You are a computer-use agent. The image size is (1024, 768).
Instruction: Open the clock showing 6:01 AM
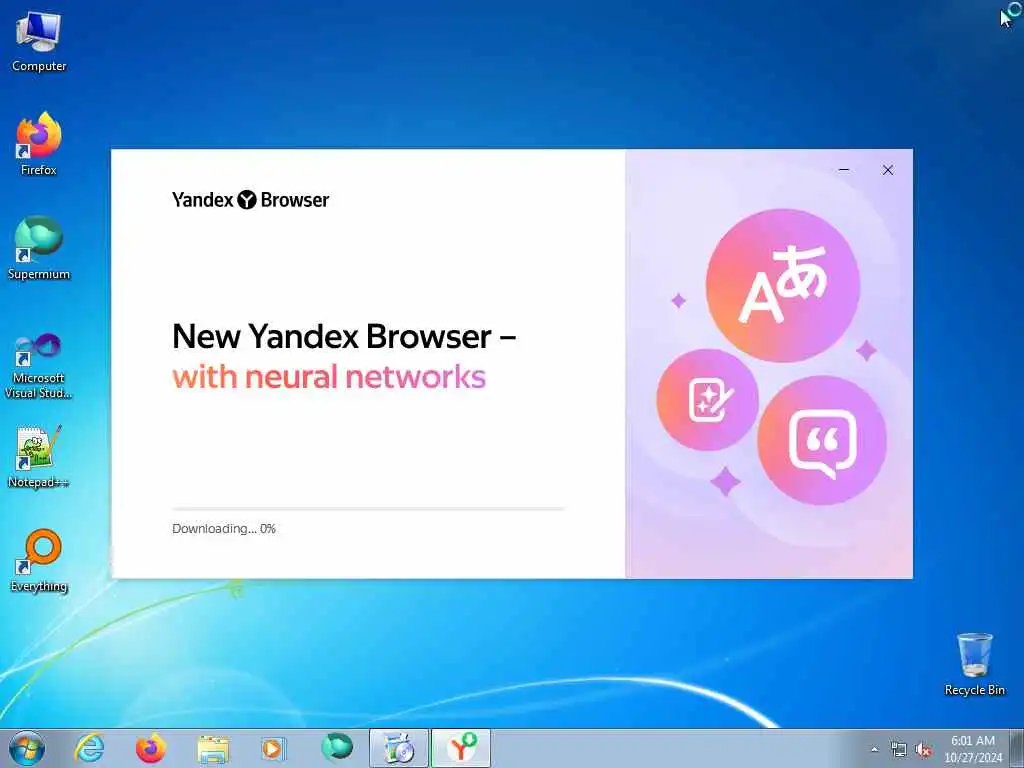[x=973, y=749]
